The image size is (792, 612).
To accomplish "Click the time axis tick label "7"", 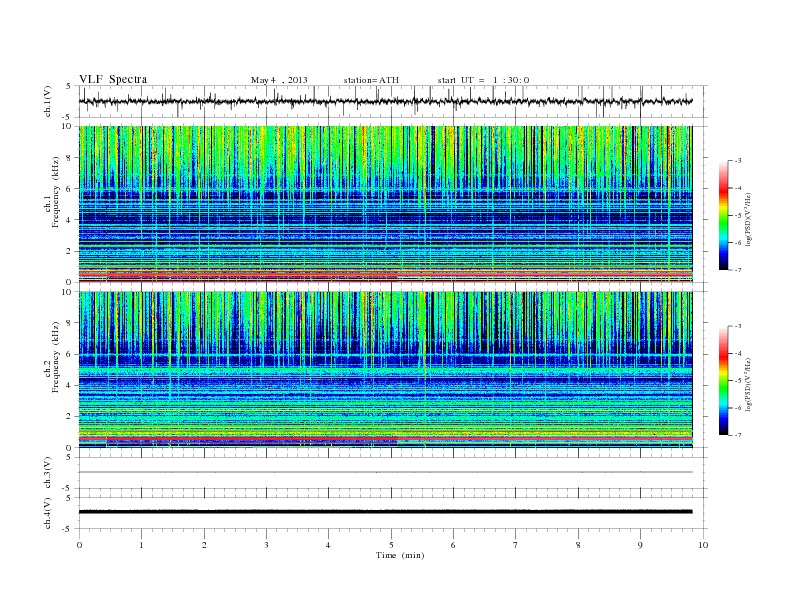I will 516,545.
